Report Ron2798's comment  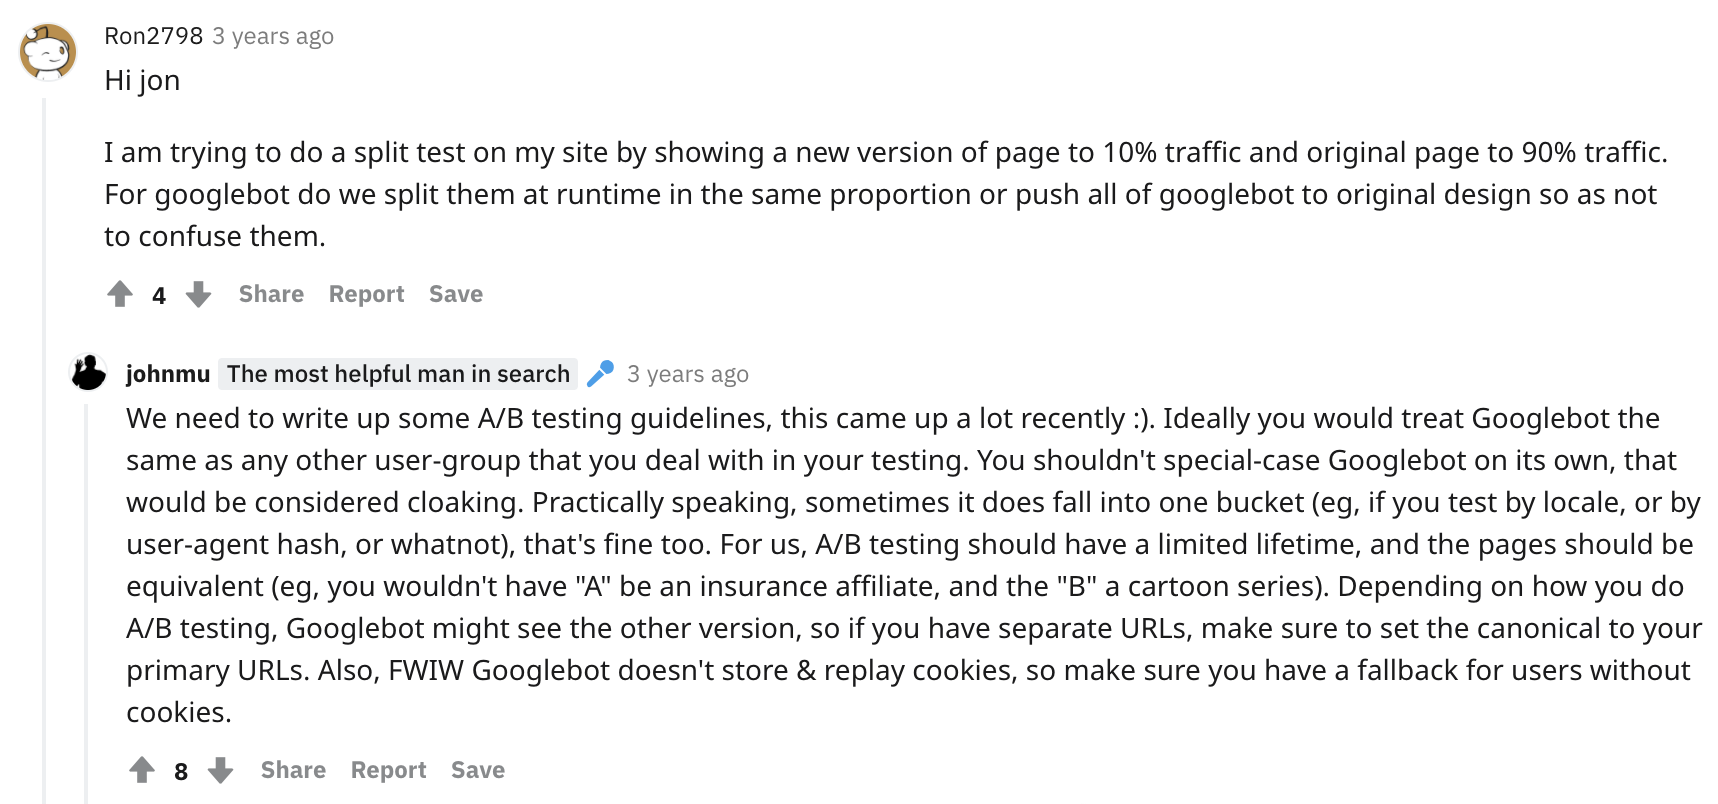367,294
